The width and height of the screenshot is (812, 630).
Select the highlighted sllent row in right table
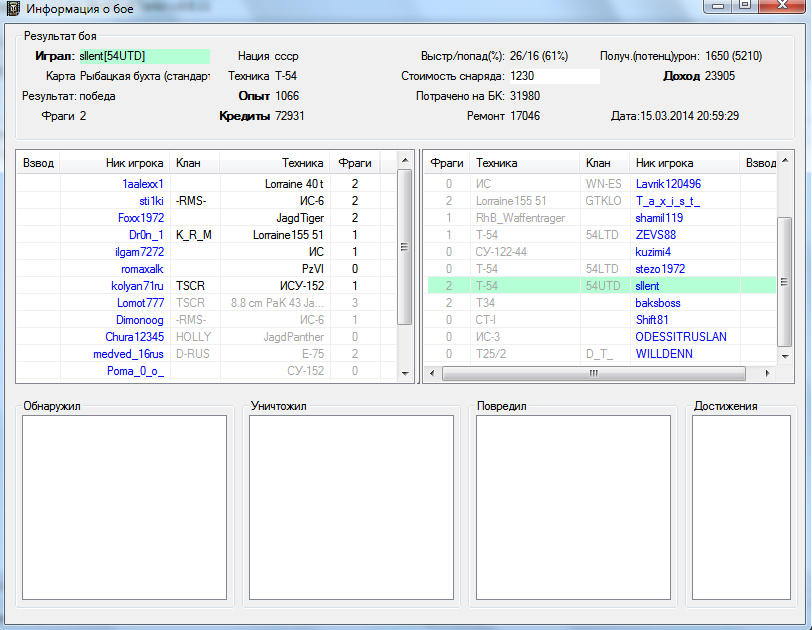click(x=602, y=286)
